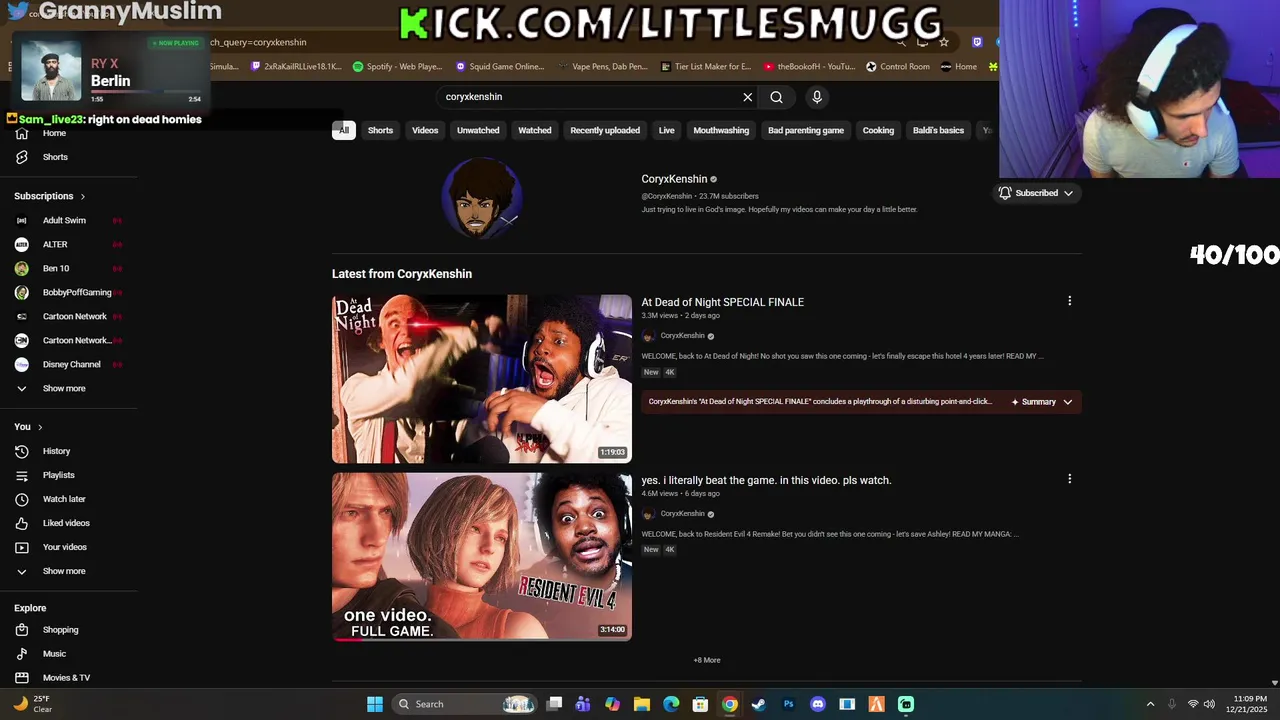Open the CoryxKenshin channel name link
The width and height of the screenshot is (1280, 720).
point(674,179)
